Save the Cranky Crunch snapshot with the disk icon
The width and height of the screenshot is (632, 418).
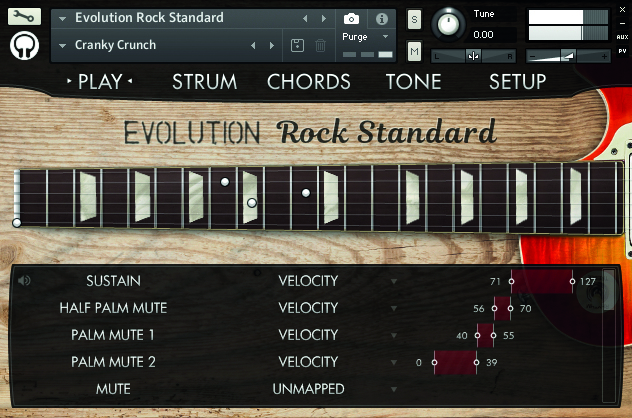tap(297, 45)
